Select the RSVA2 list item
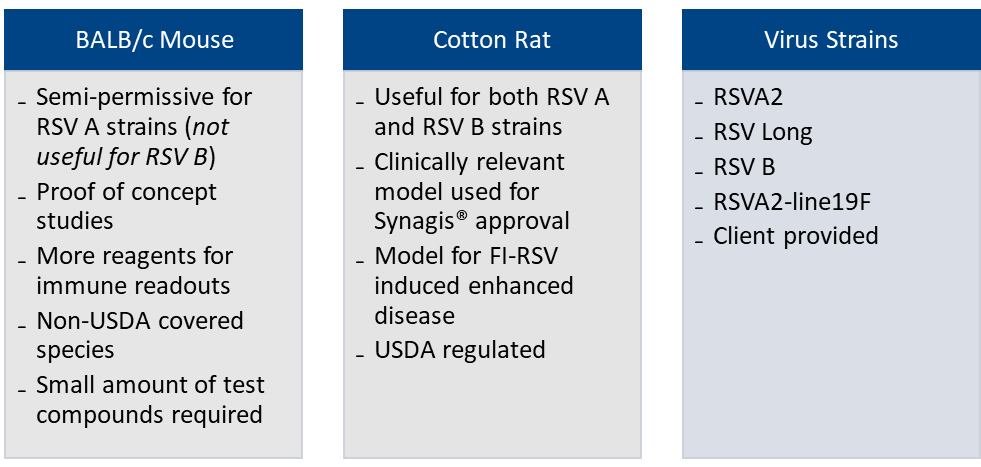 (x=748, y=97)
